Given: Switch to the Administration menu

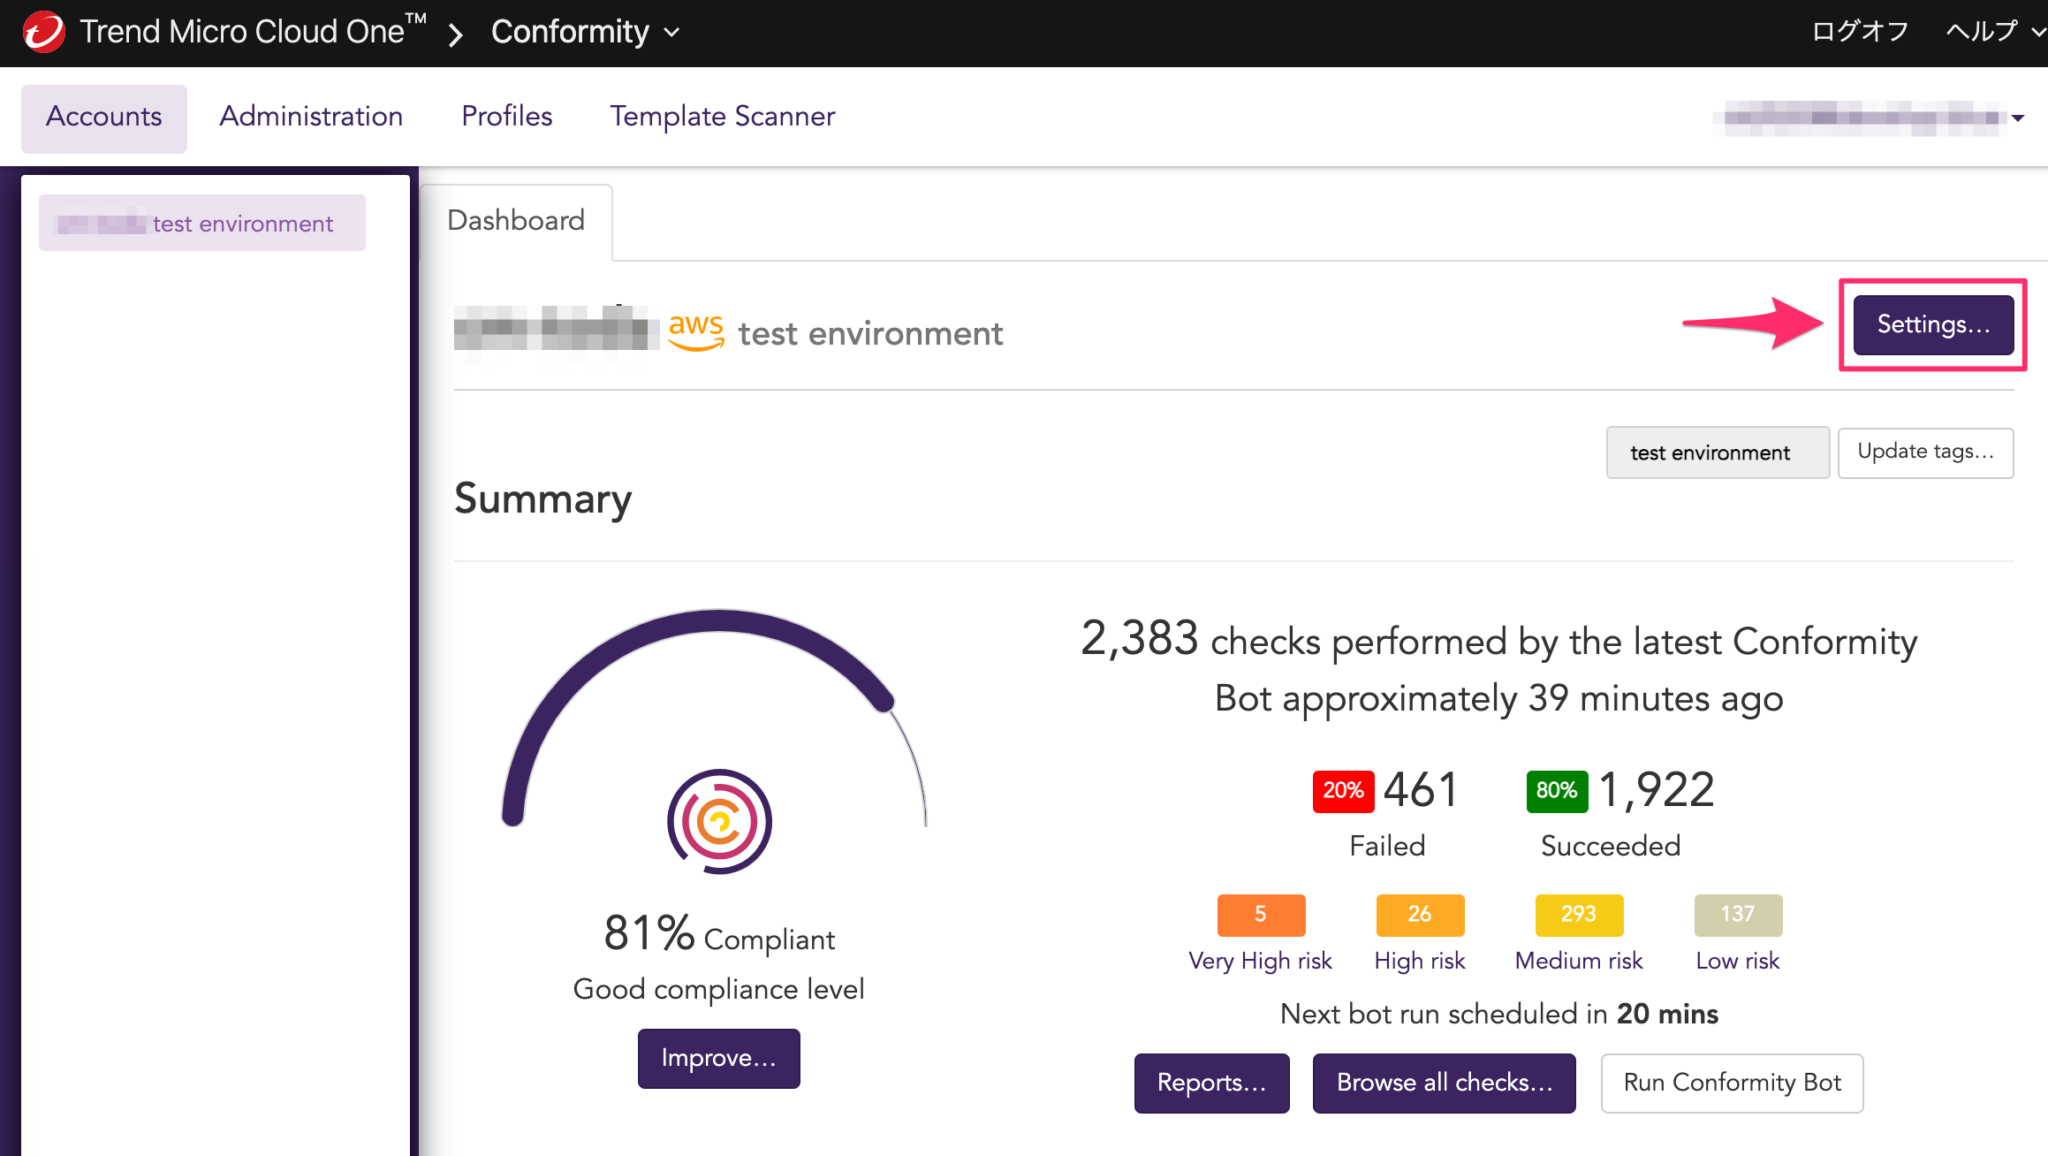Looking at the screenshot, I should (x=311, y=116).
